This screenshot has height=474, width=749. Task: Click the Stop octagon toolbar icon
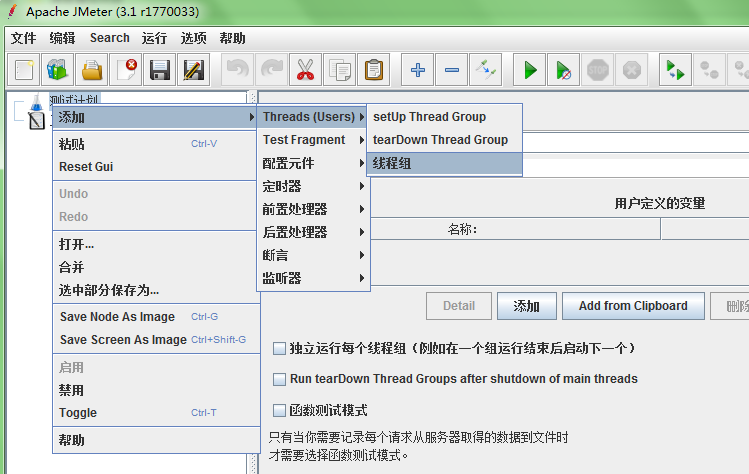coord(598,70)
